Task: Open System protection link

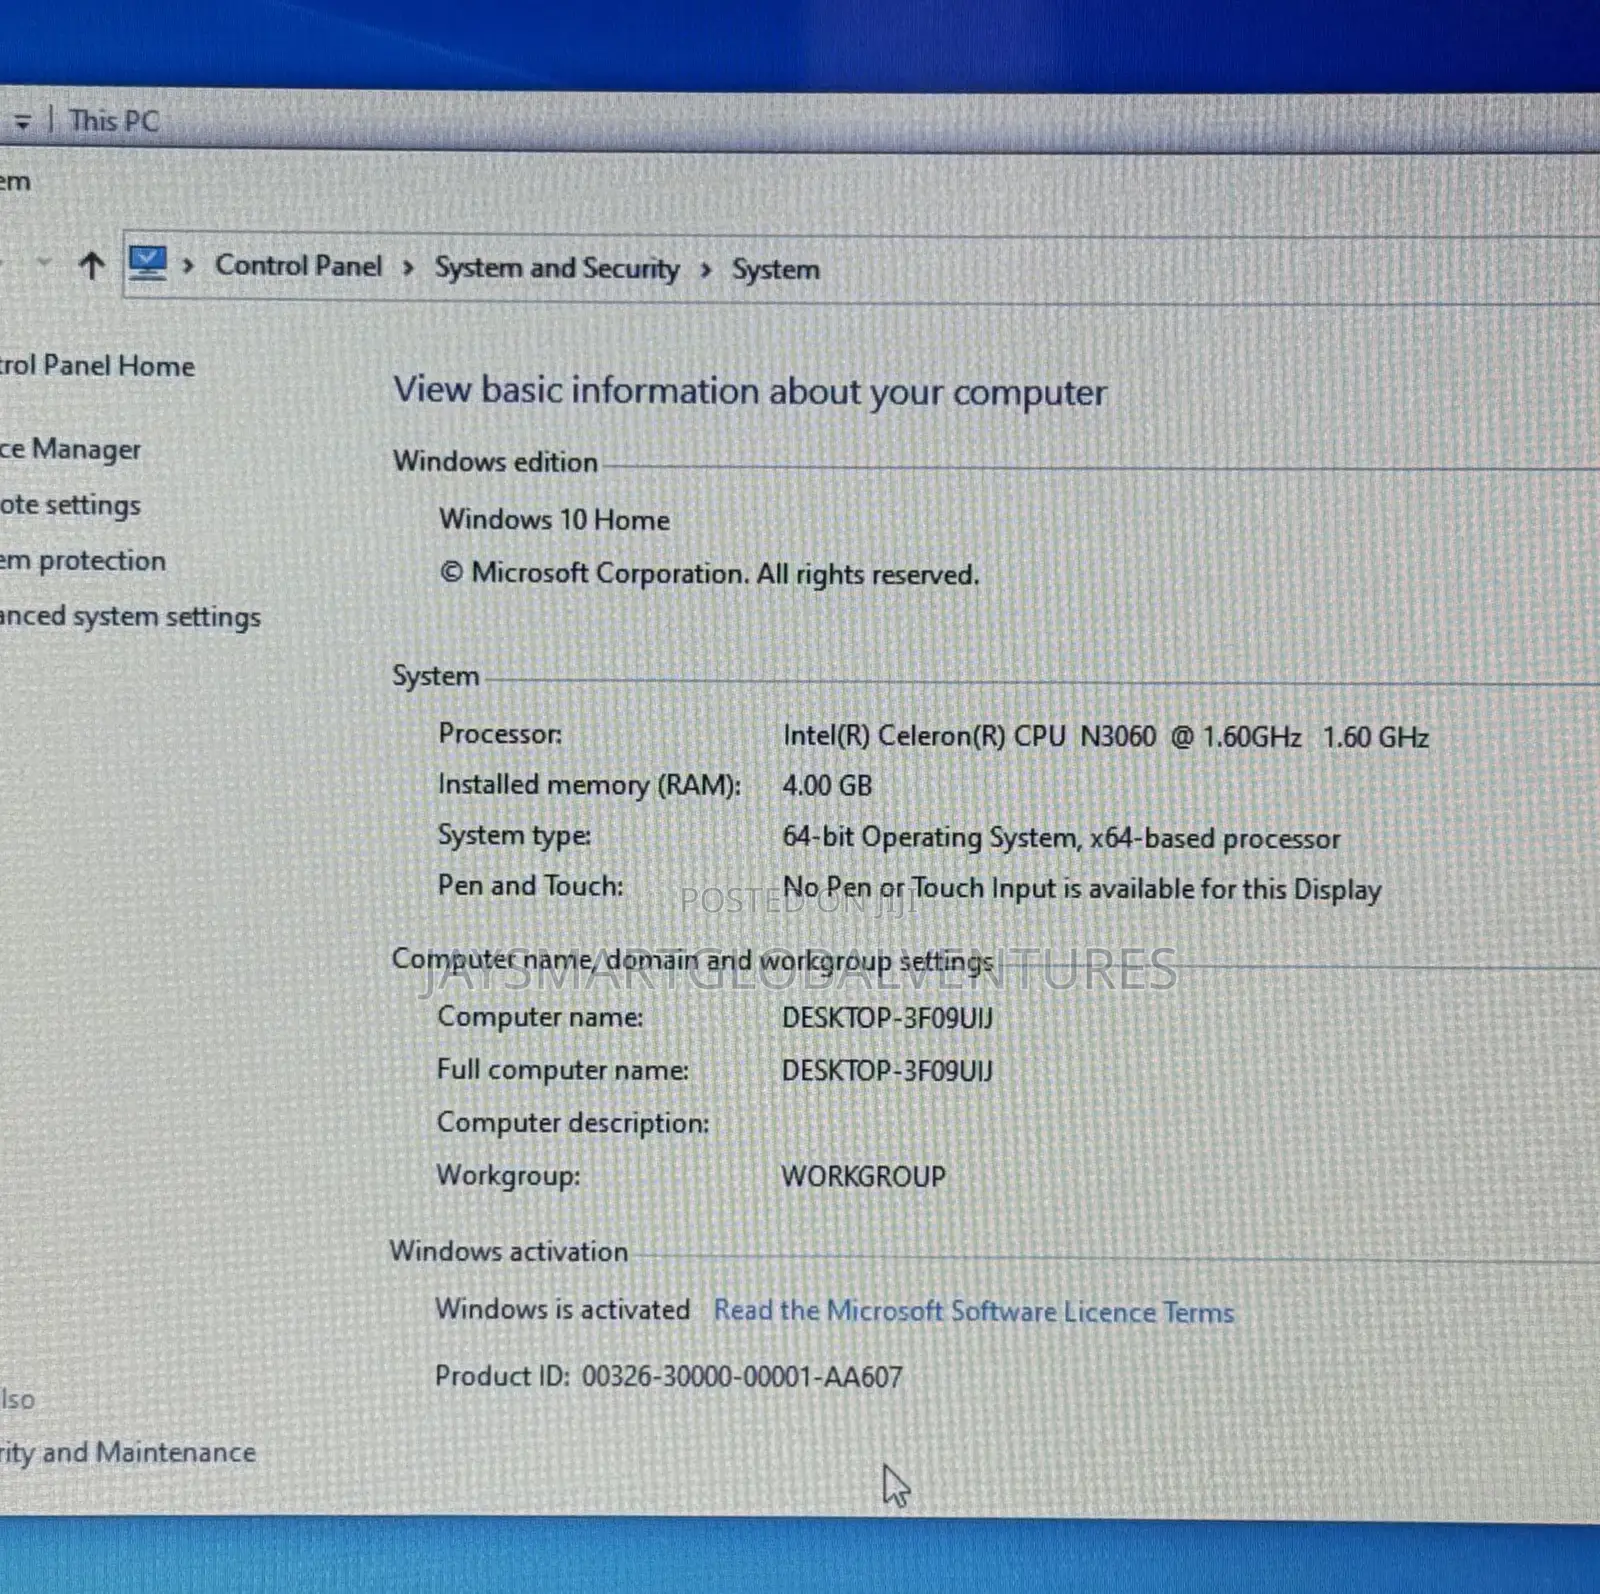Action: (83, 561)
